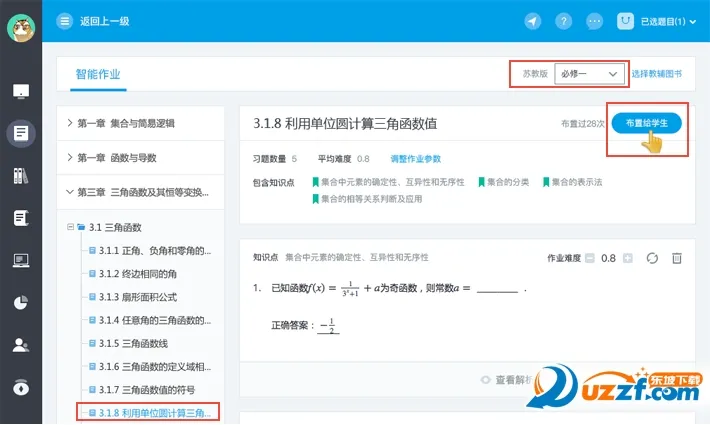Click the 调整作业参数 link
This screenshot has width=710, height=425.
tap(415, 159)
